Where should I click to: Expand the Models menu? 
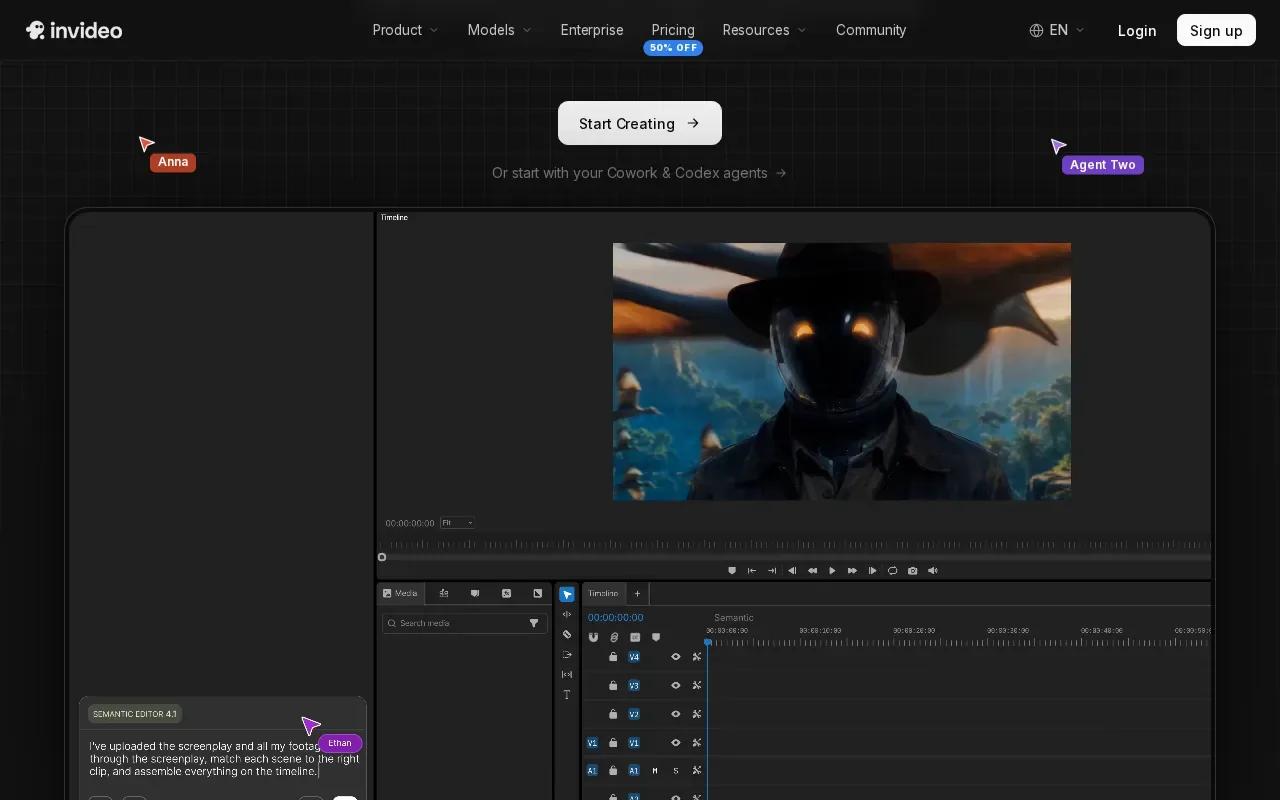[500, 30]
